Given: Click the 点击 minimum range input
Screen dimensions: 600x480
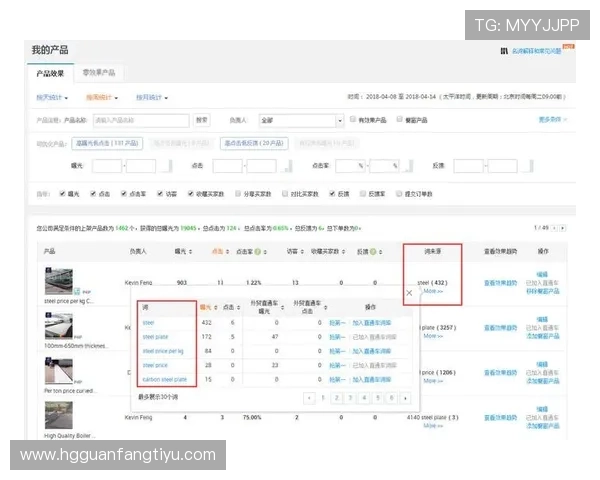Looking at the screenshot, I should click(228, 166).
